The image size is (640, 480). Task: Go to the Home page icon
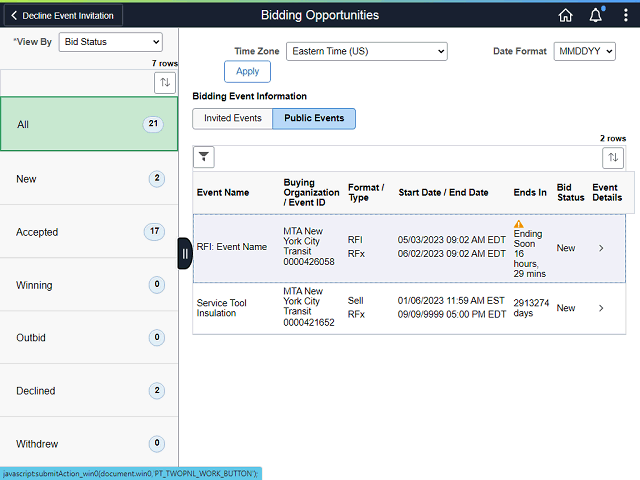click(565, 16)
